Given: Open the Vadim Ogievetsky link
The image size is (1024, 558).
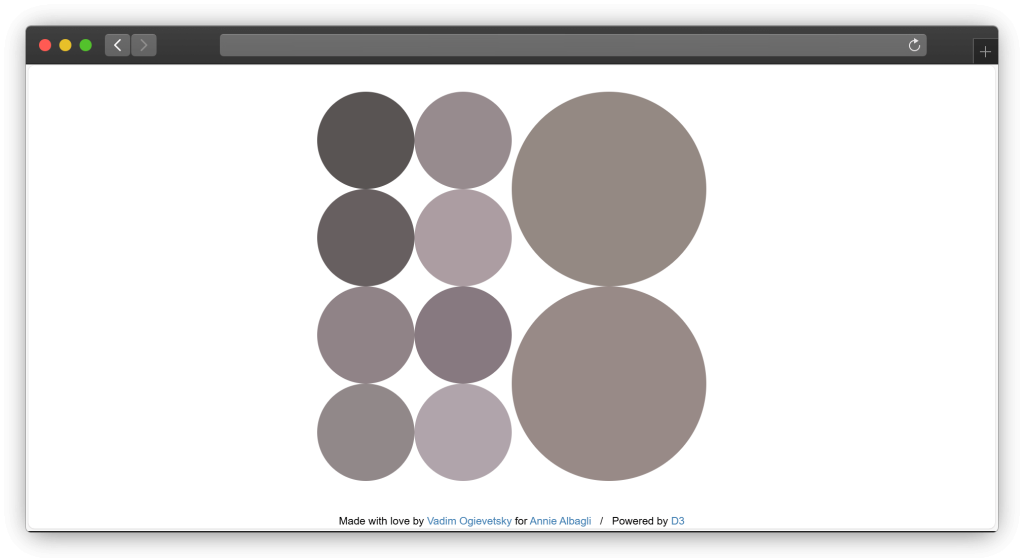Looking at the screenshot, I should click(469, 521).
